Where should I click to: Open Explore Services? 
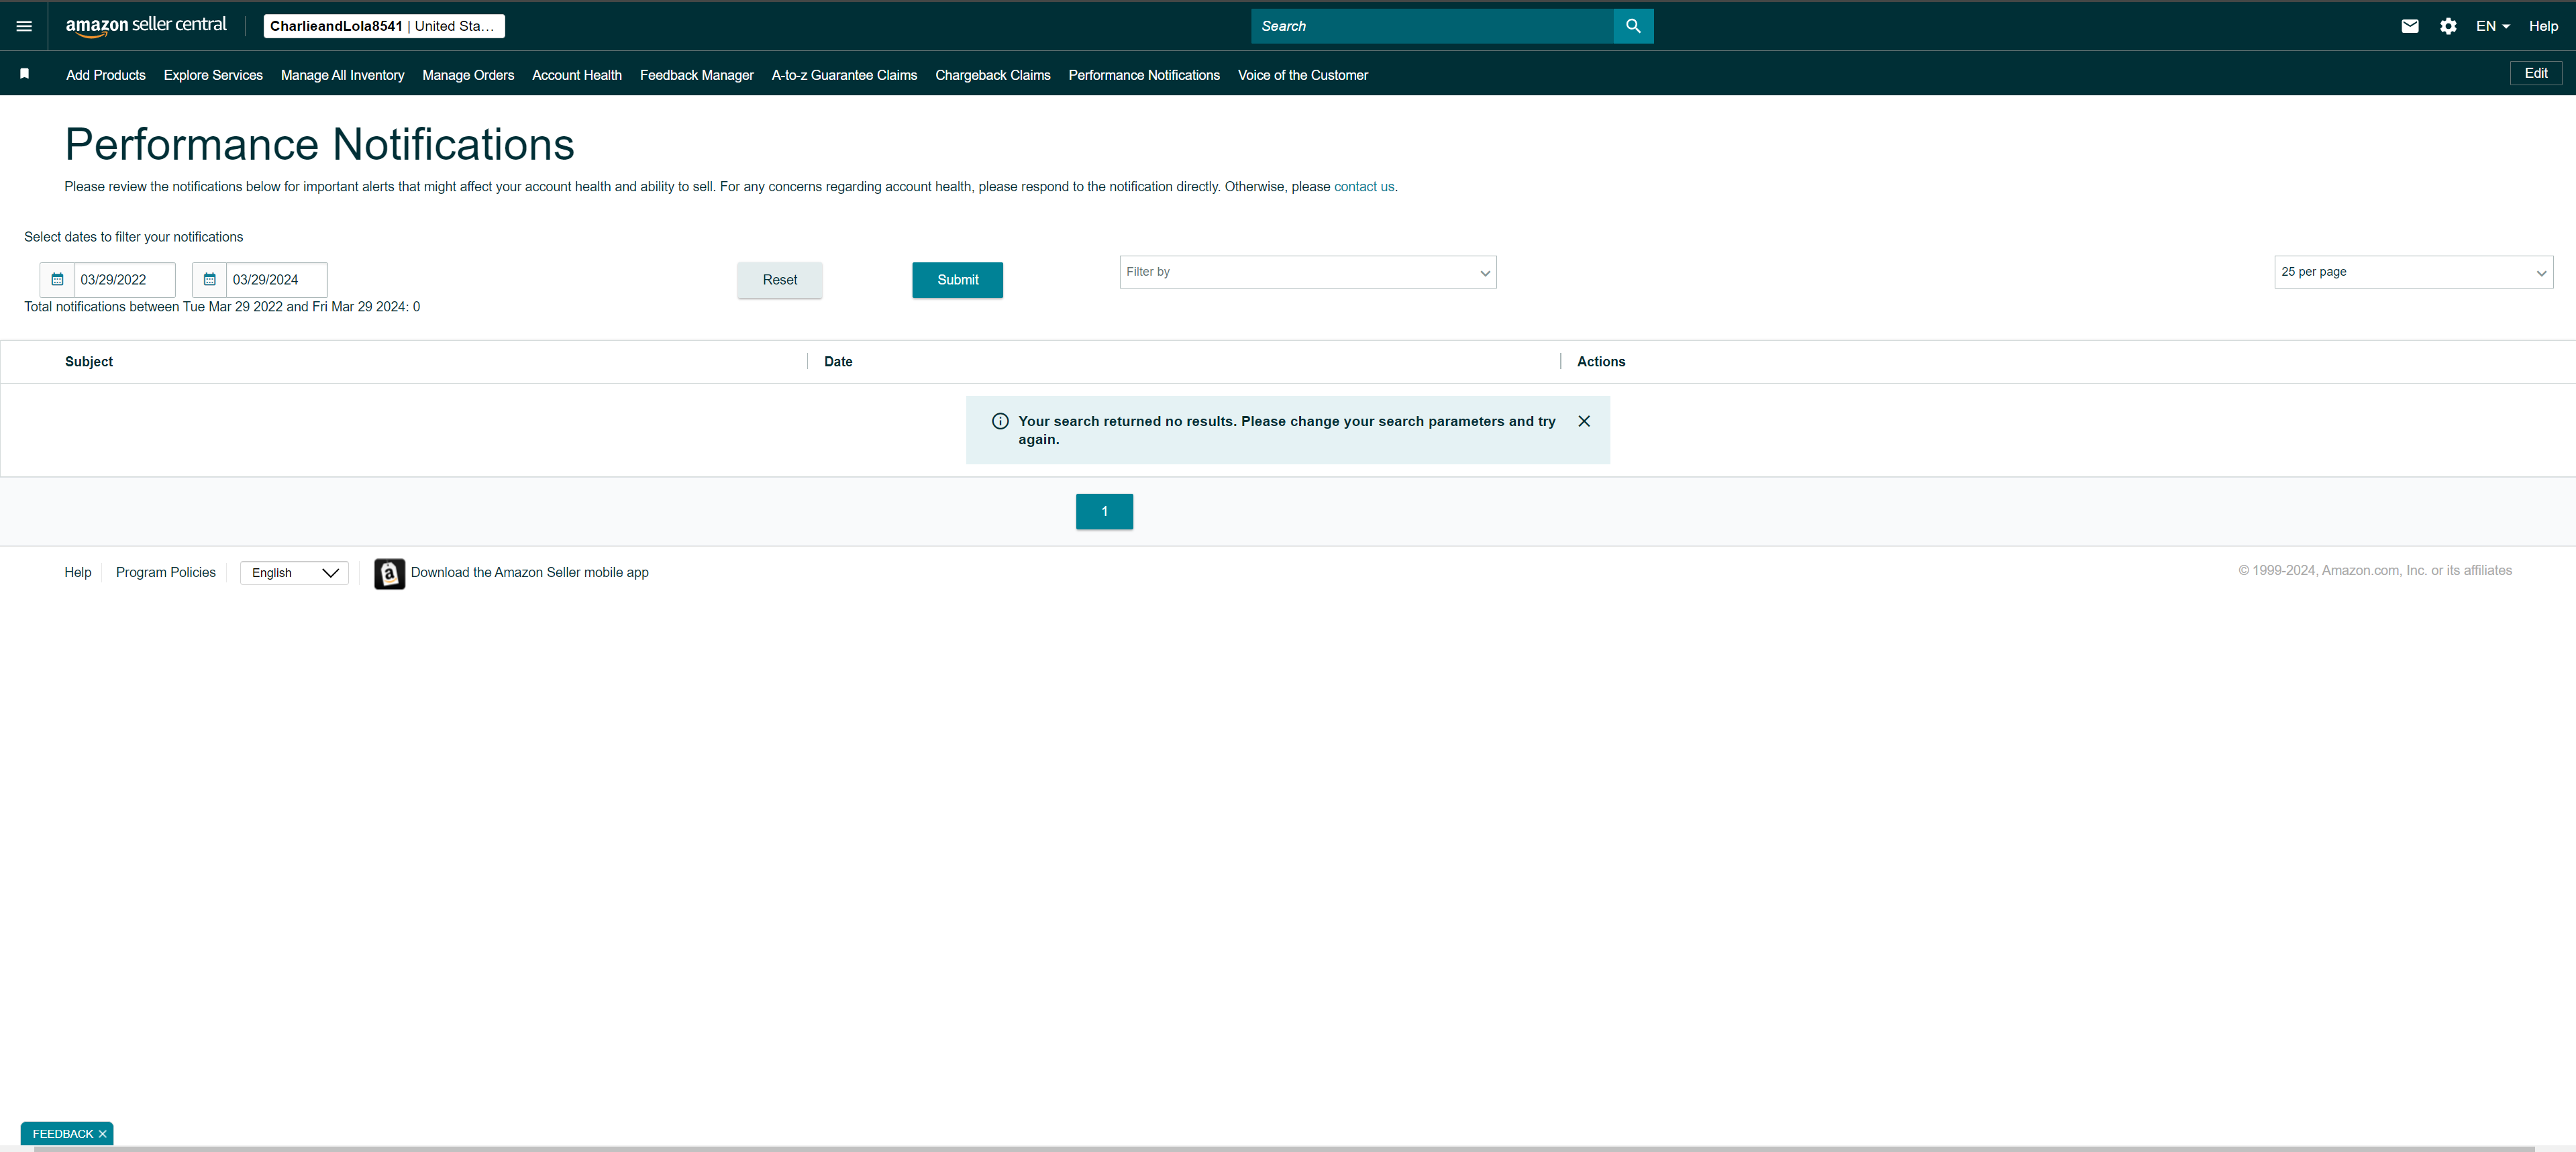213,75
